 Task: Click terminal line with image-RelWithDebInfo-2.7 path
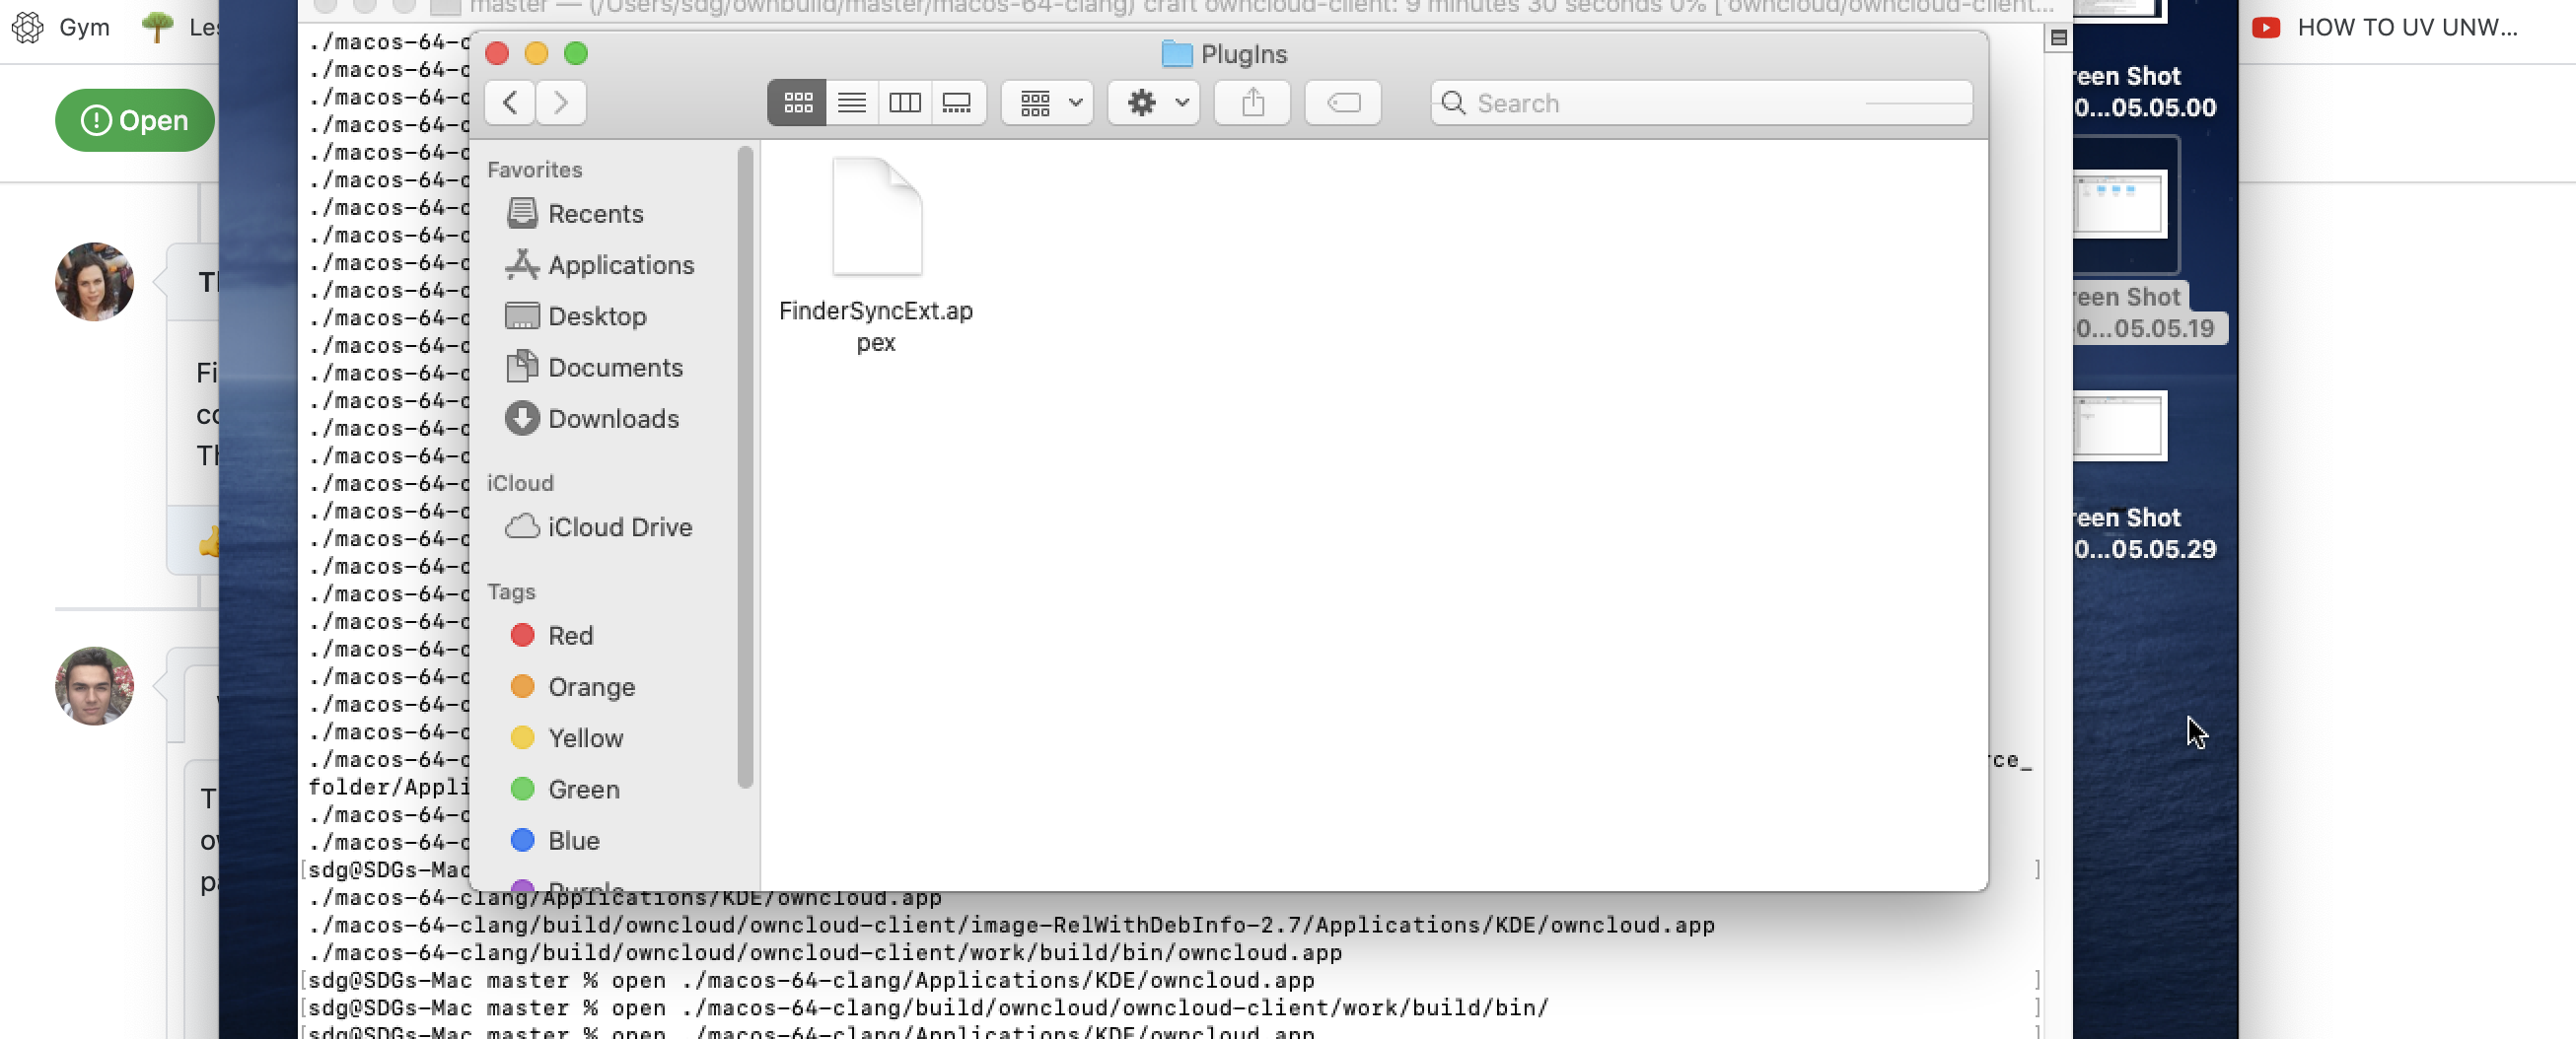(x=1011, y=925)
